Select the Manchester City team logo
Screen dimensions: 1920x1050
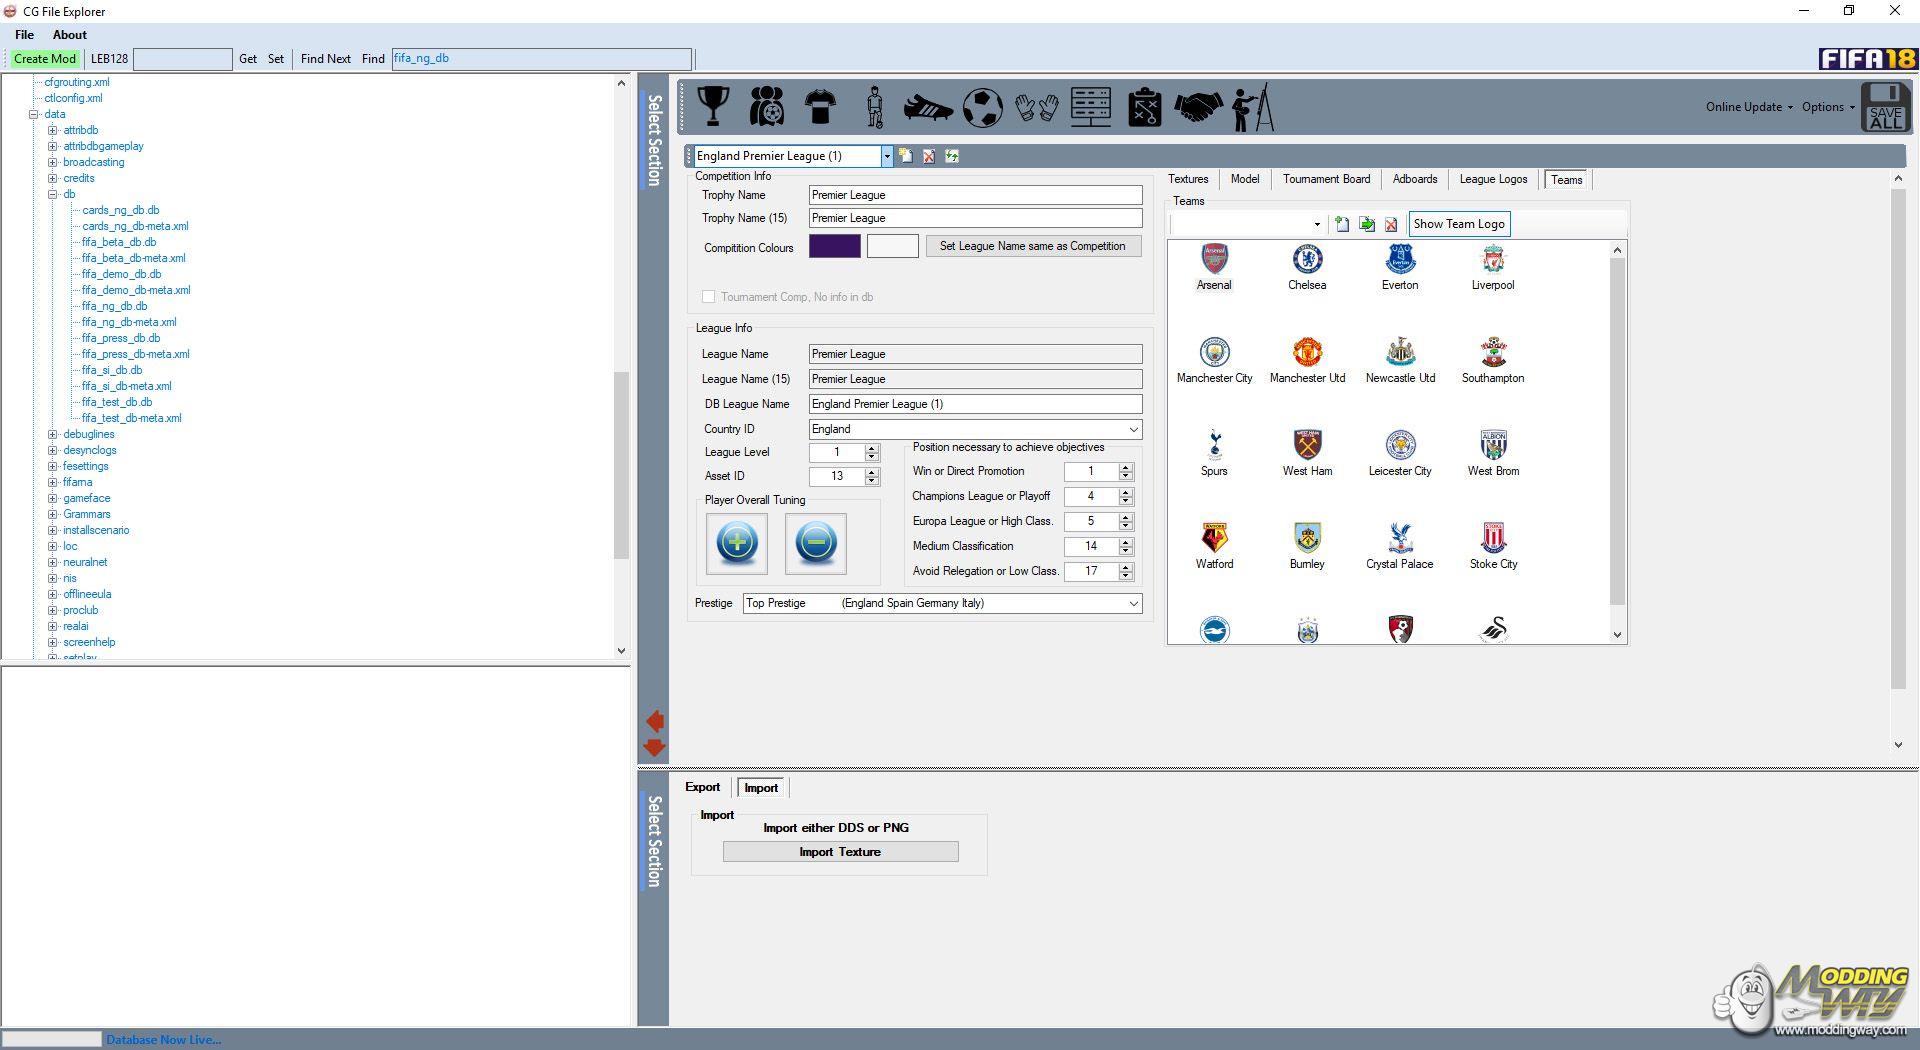[1214, 353]
